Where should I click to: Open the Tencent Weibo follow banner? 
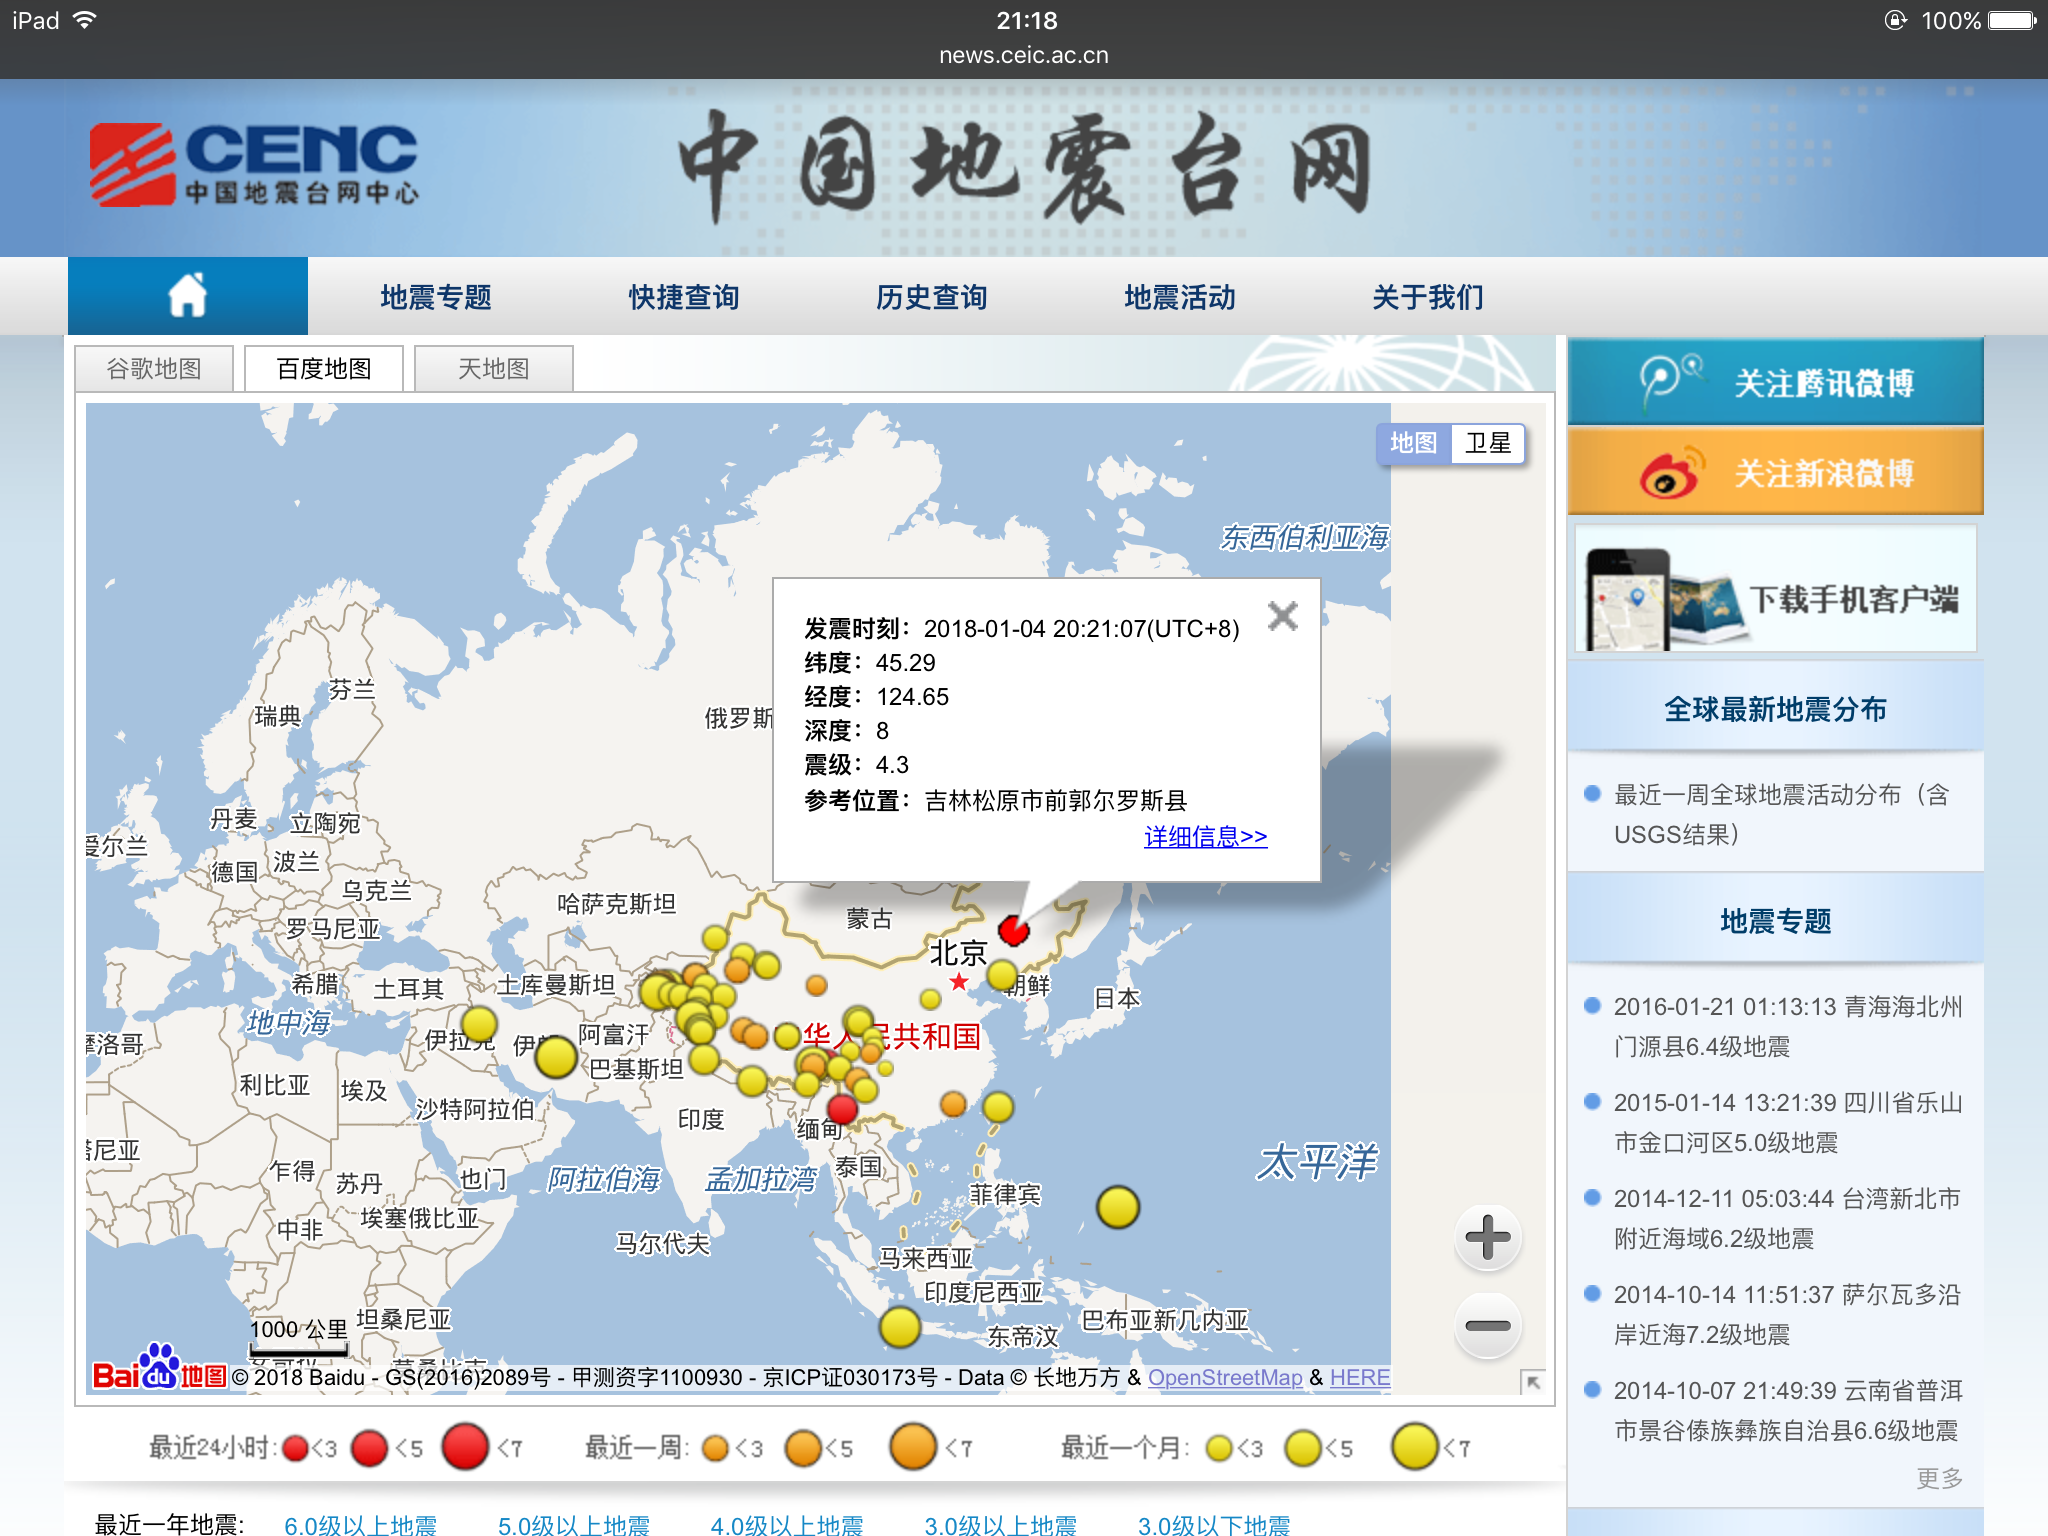tap(1775, 382)
